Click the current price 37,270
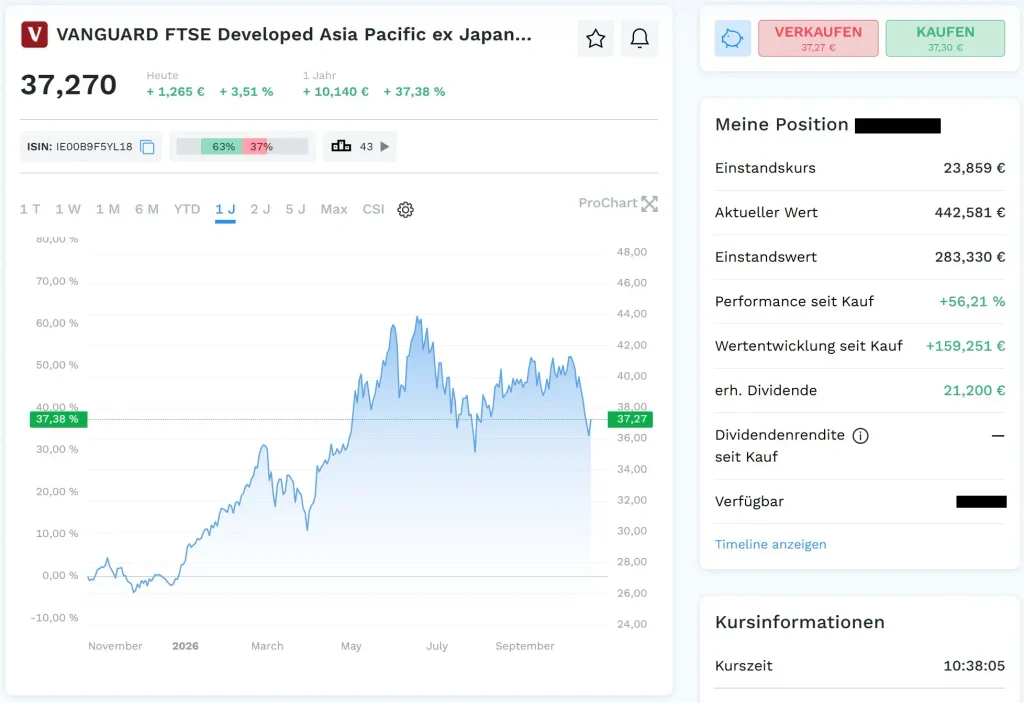 tap(69, 85)
